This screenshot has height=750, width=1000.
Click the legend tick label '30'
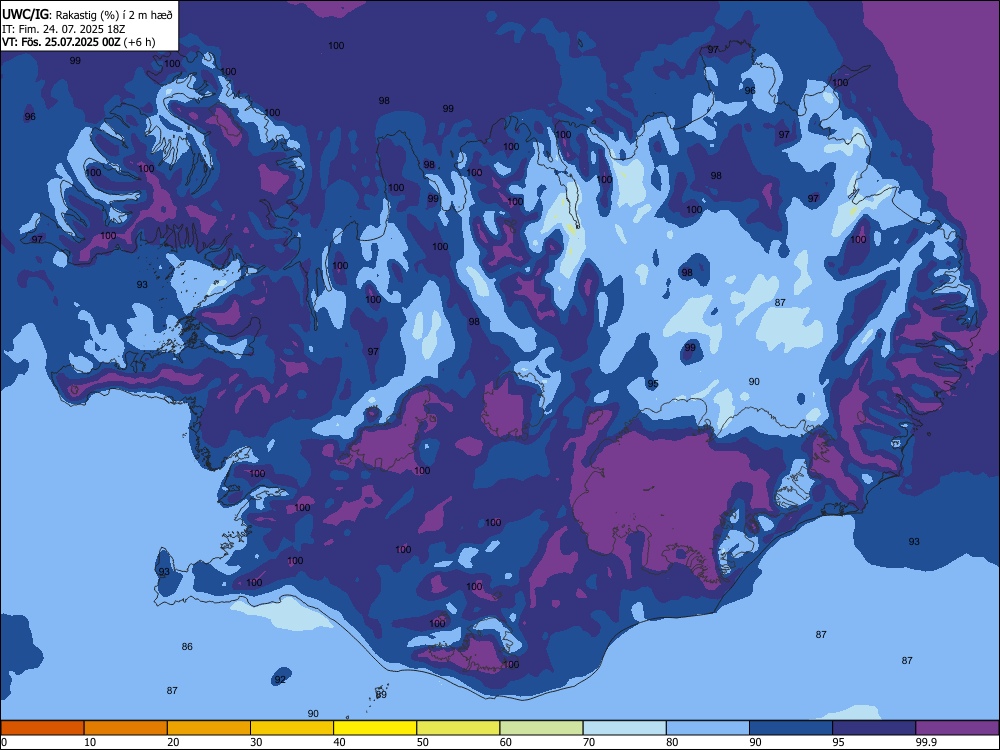click(x=256, y=742)
